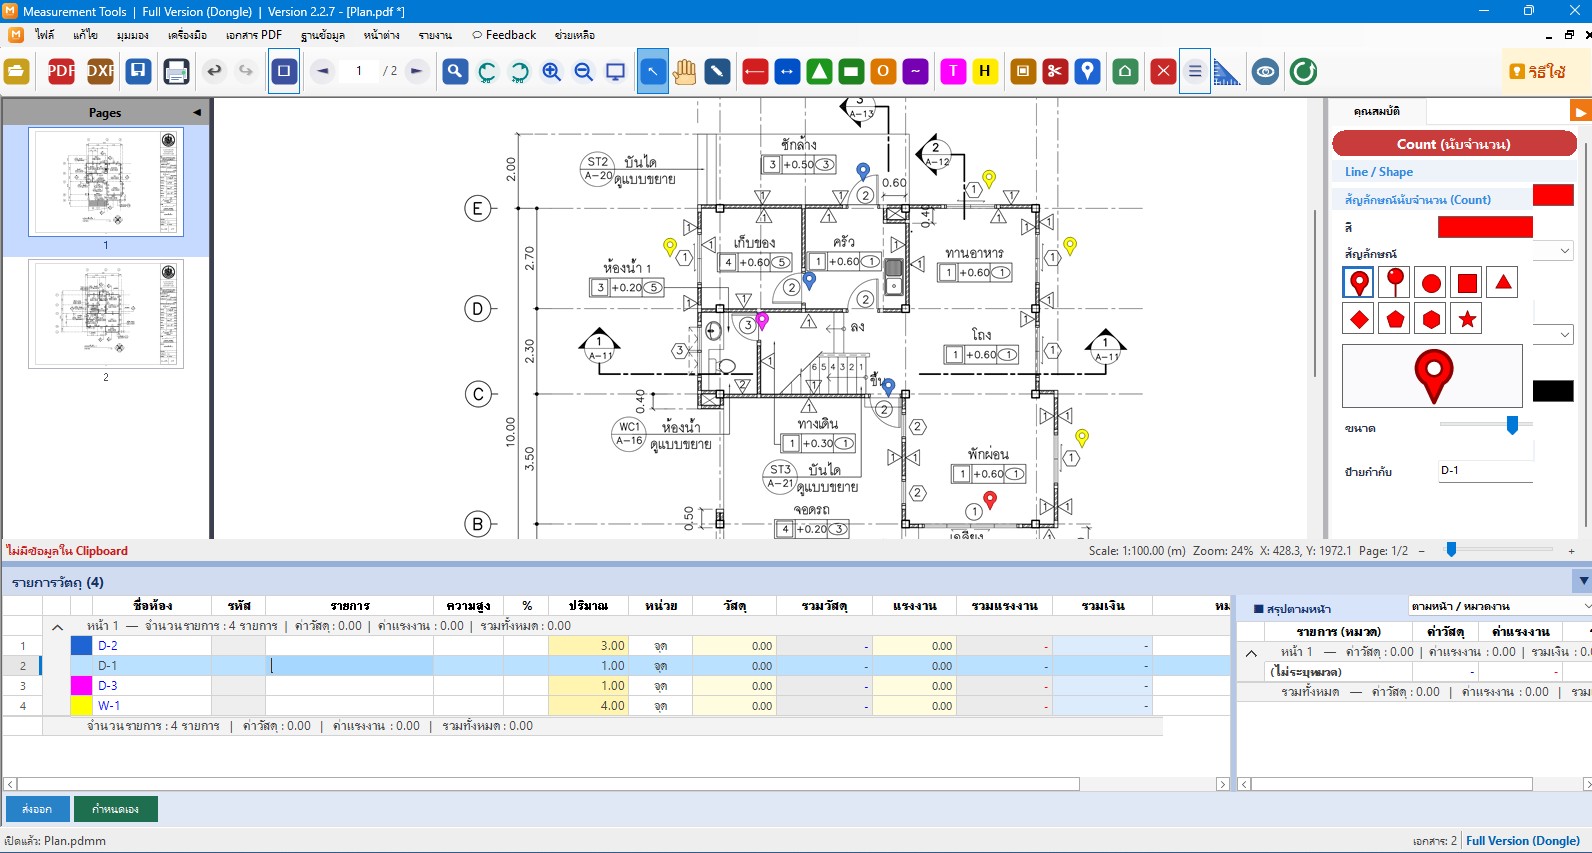
Task: Select the blue double-arrow distance tool
Action: pyautogui.click(x=787, y=71)
